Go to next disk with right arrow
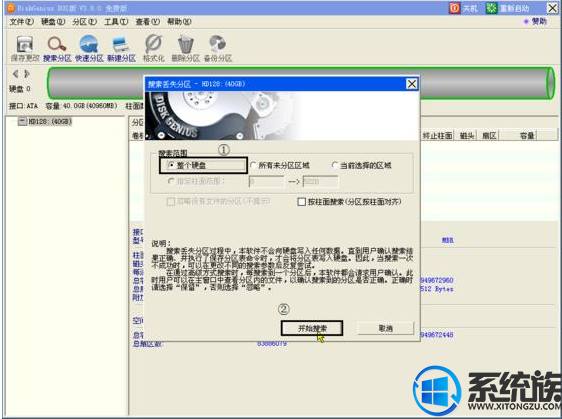 [x=27, y=74]
